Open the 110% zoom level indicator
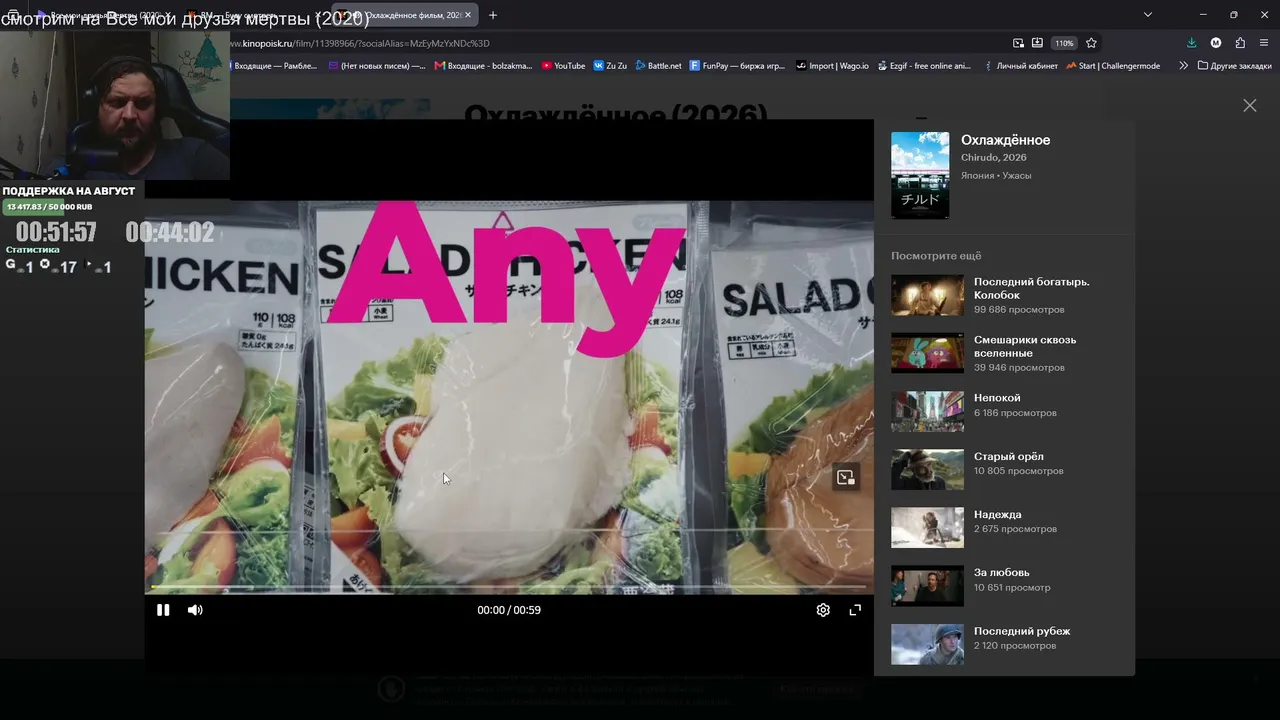This screenshot has width=1280, height=720. [1063, 43]
